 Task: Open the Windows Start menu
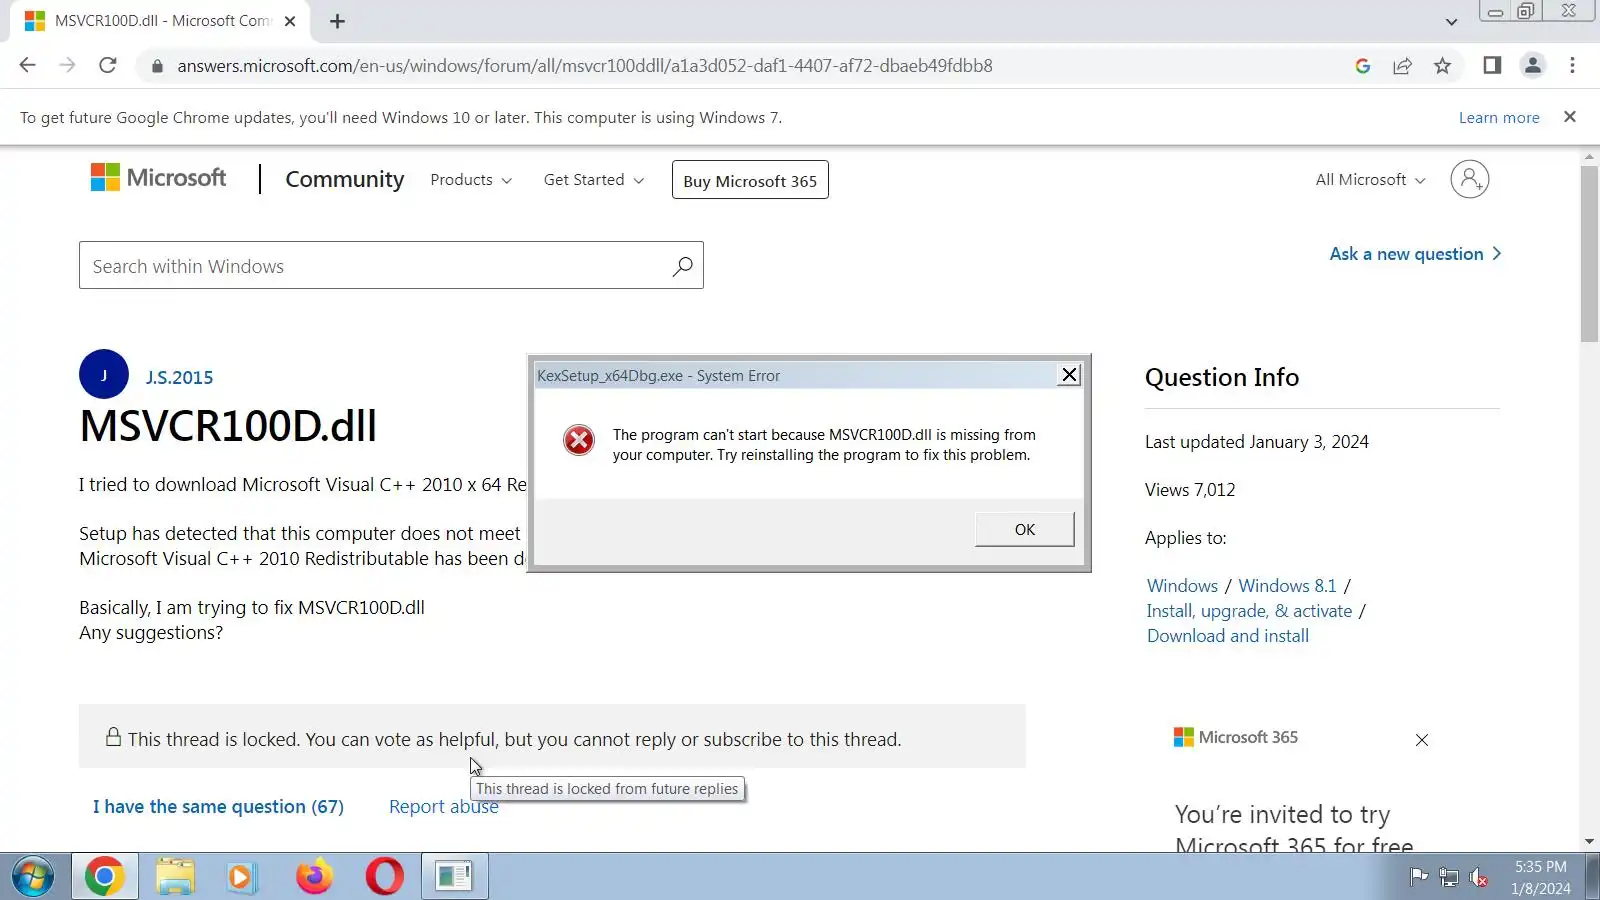point(33,877)
